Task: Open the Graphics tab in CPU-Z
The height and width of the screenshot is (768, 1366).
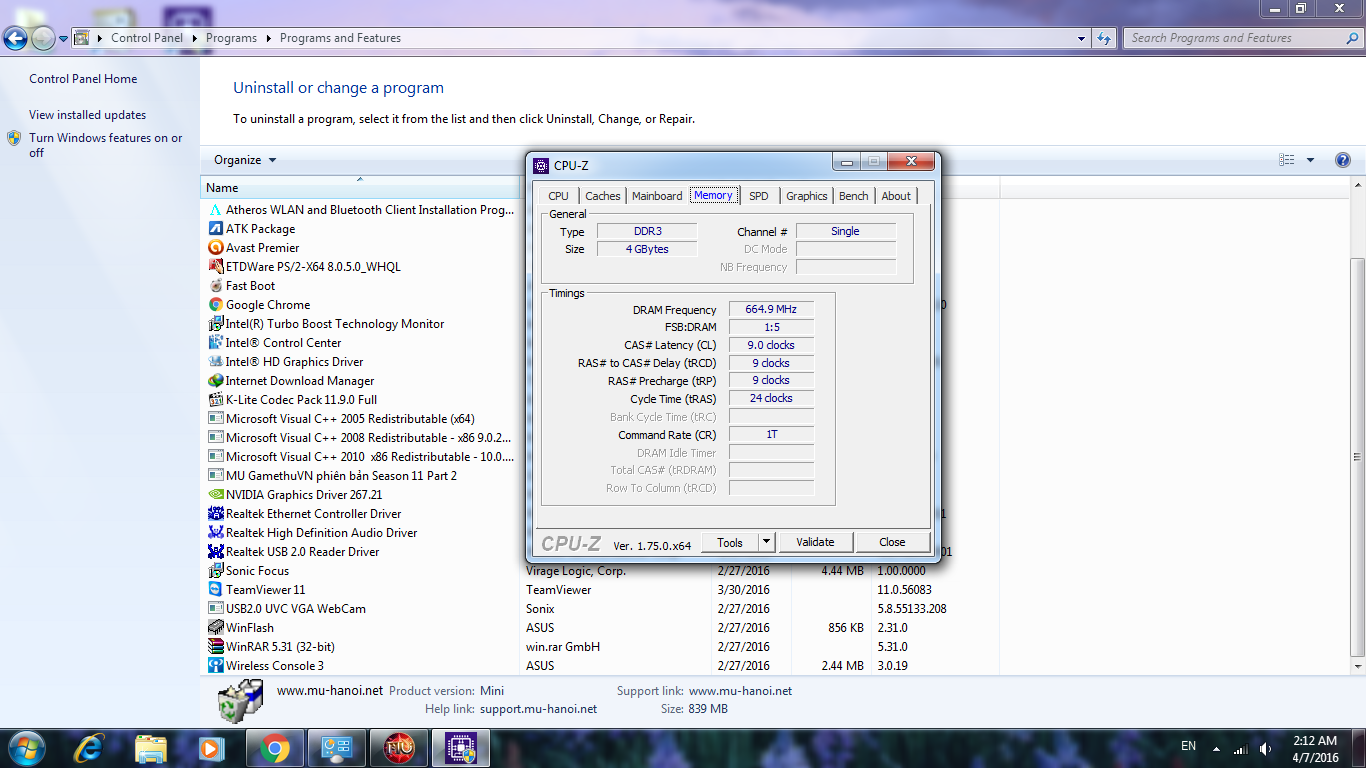Action: point(806,196)
